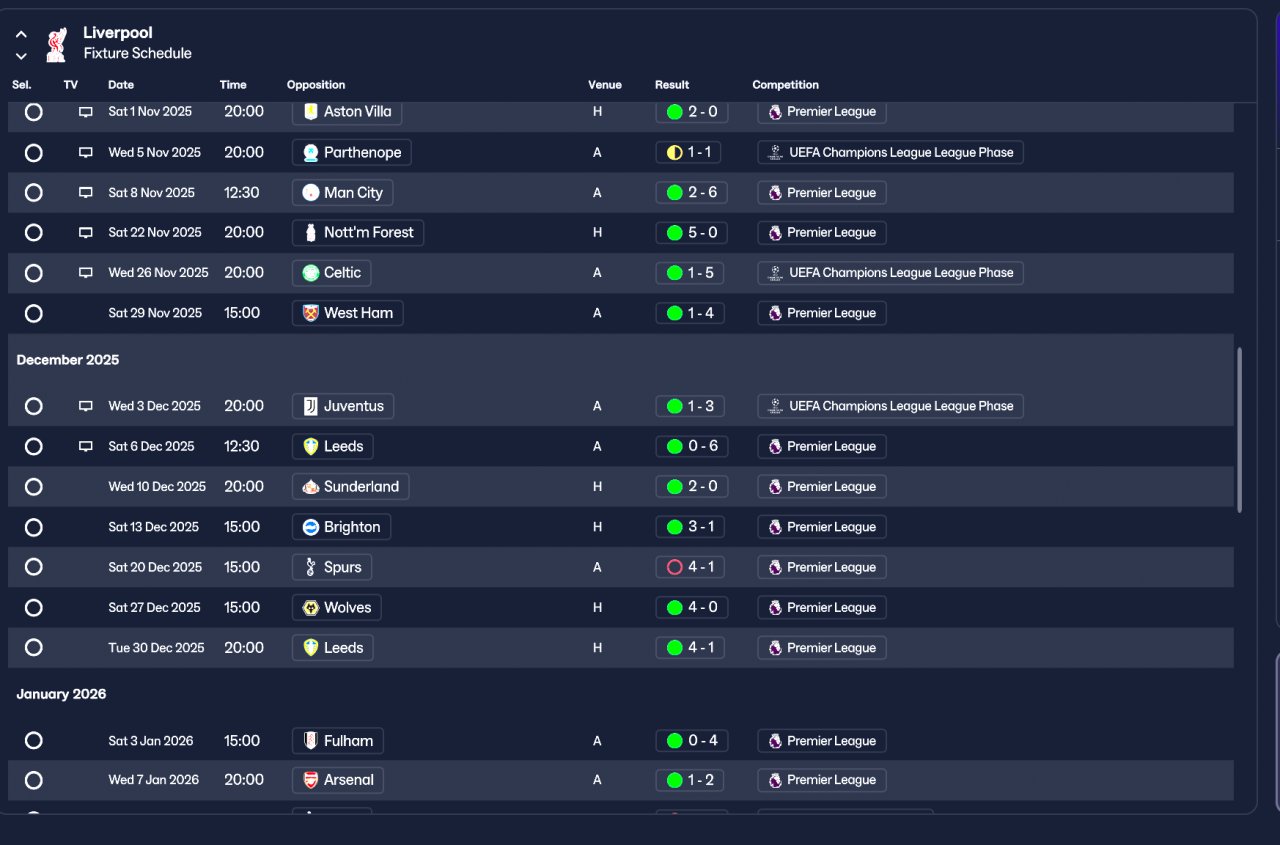The width and height of the screenshot is (1280, 845).
Task: Select the Arsenal fixture radio button
Action: pos(34,780)
